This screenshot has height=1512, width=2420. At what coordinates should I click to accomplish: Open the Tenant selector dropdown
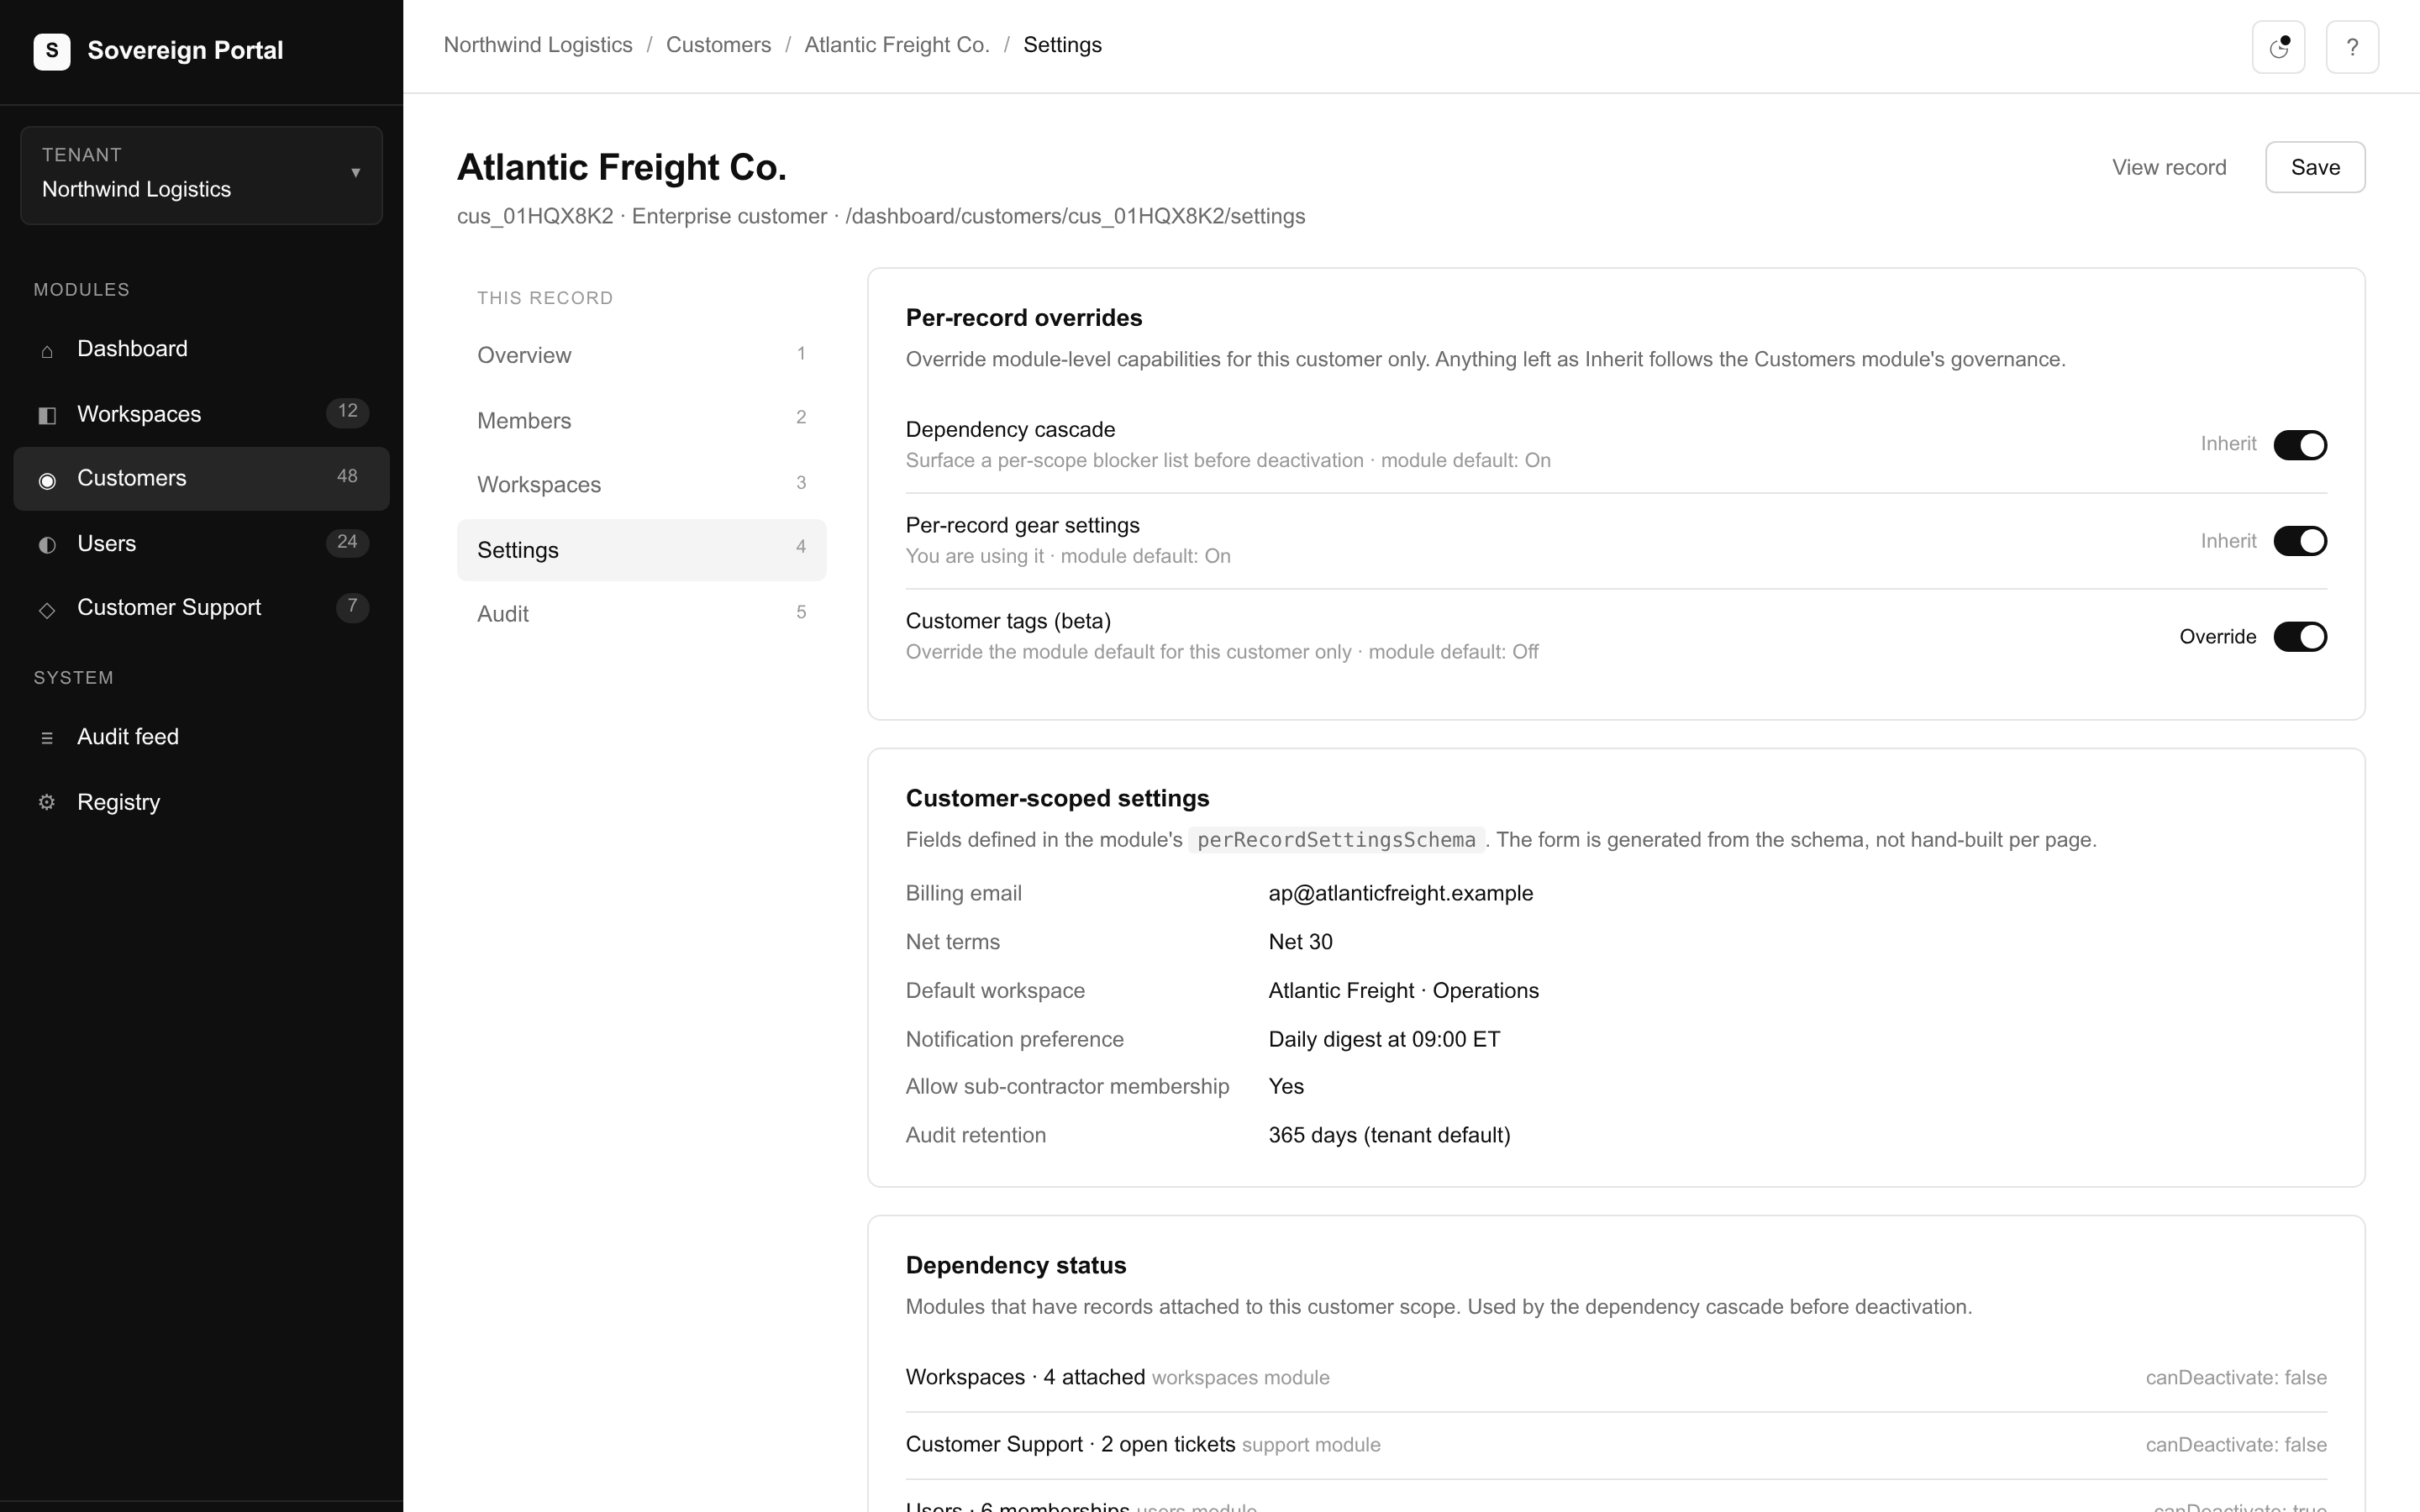click(x=201, y=175)
